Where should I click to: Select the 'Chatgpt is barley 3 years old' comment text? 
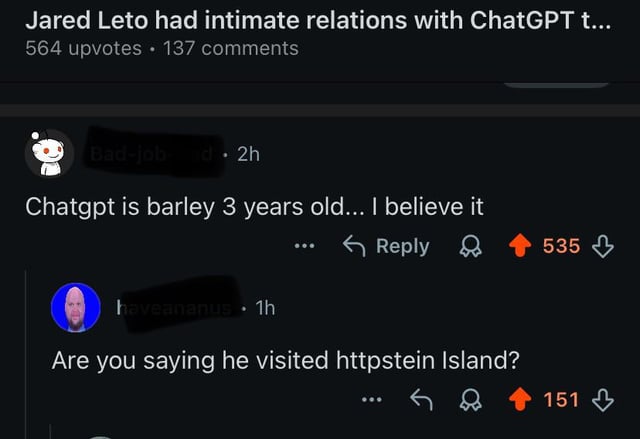point(254,206)
